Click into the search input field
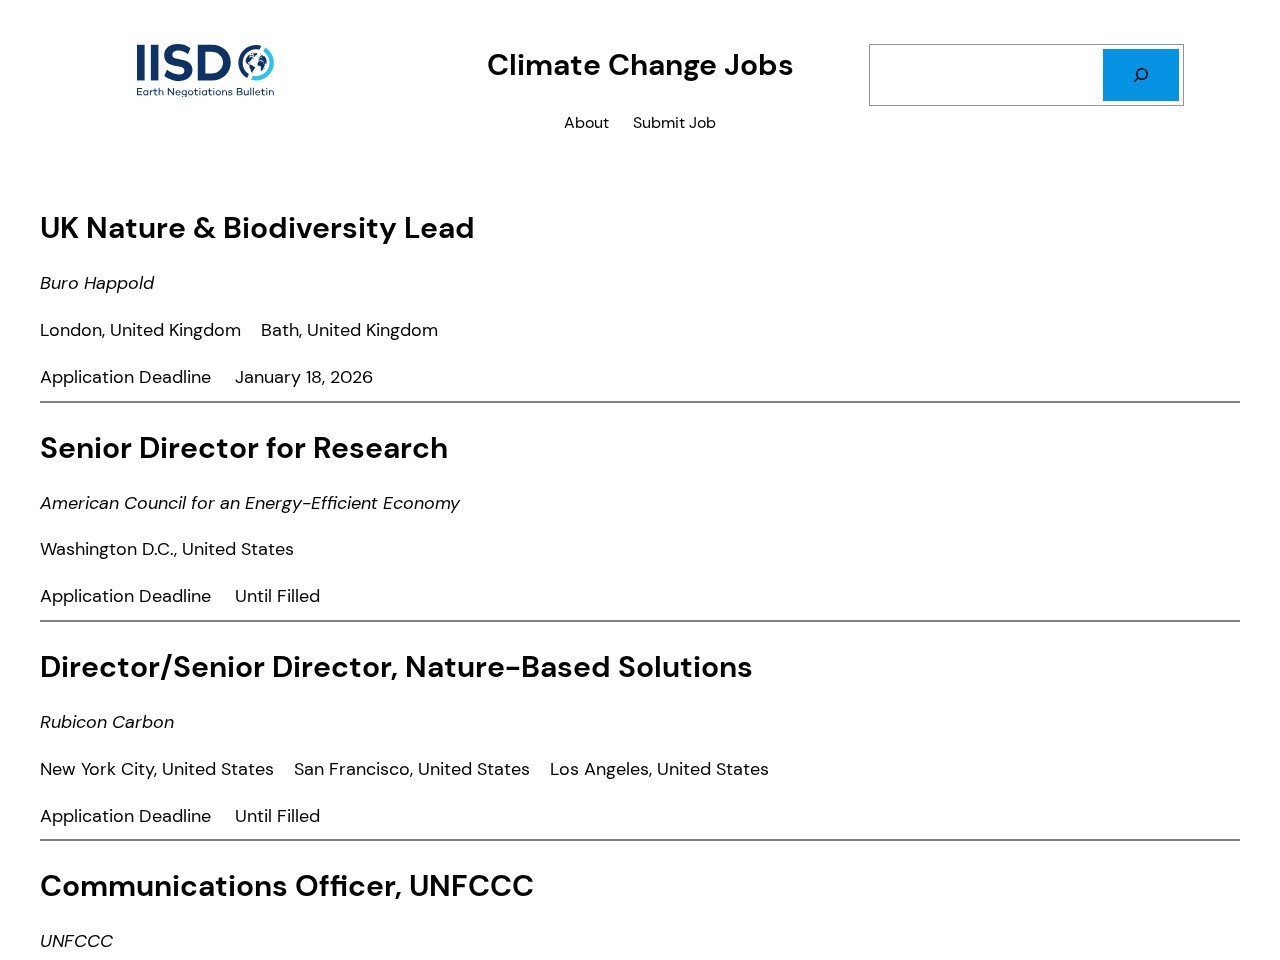This screenshot has height=960, width=1280. (x=986, y=75)
